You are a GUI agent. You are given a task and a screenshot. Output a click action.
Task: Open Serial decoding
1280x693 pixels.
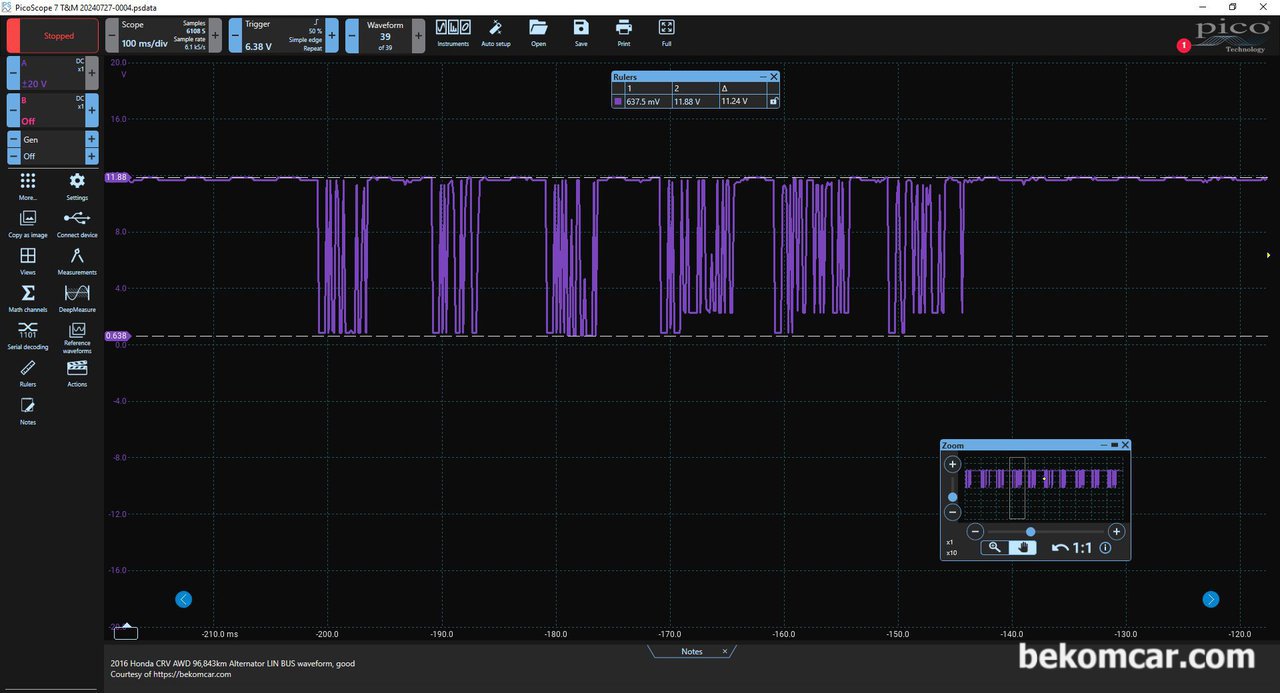pyautogui.click(x=28, y=335)
